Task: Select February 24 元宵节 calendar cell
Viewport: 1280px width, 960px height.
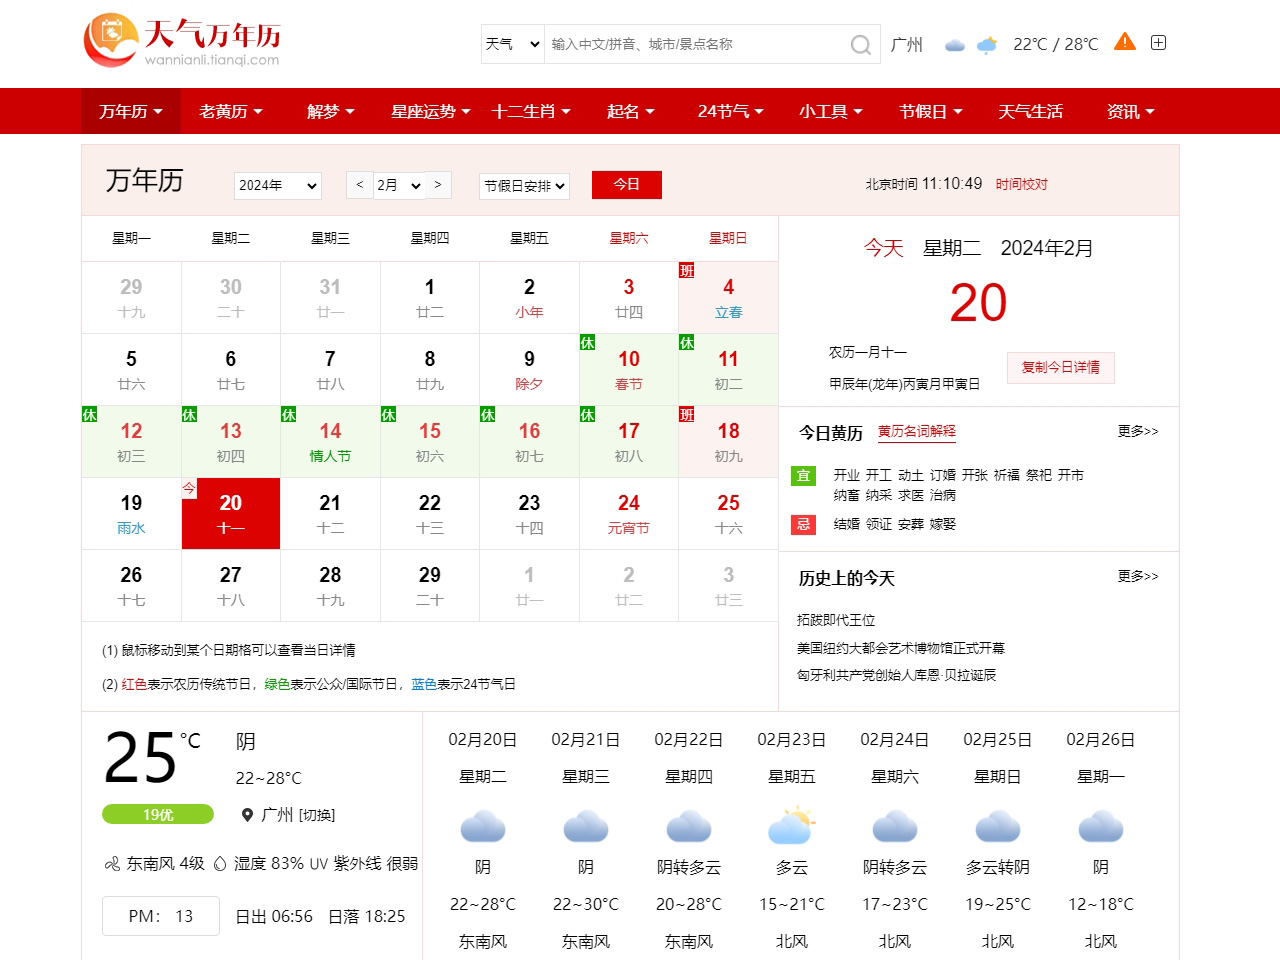Action: (629, 513)
